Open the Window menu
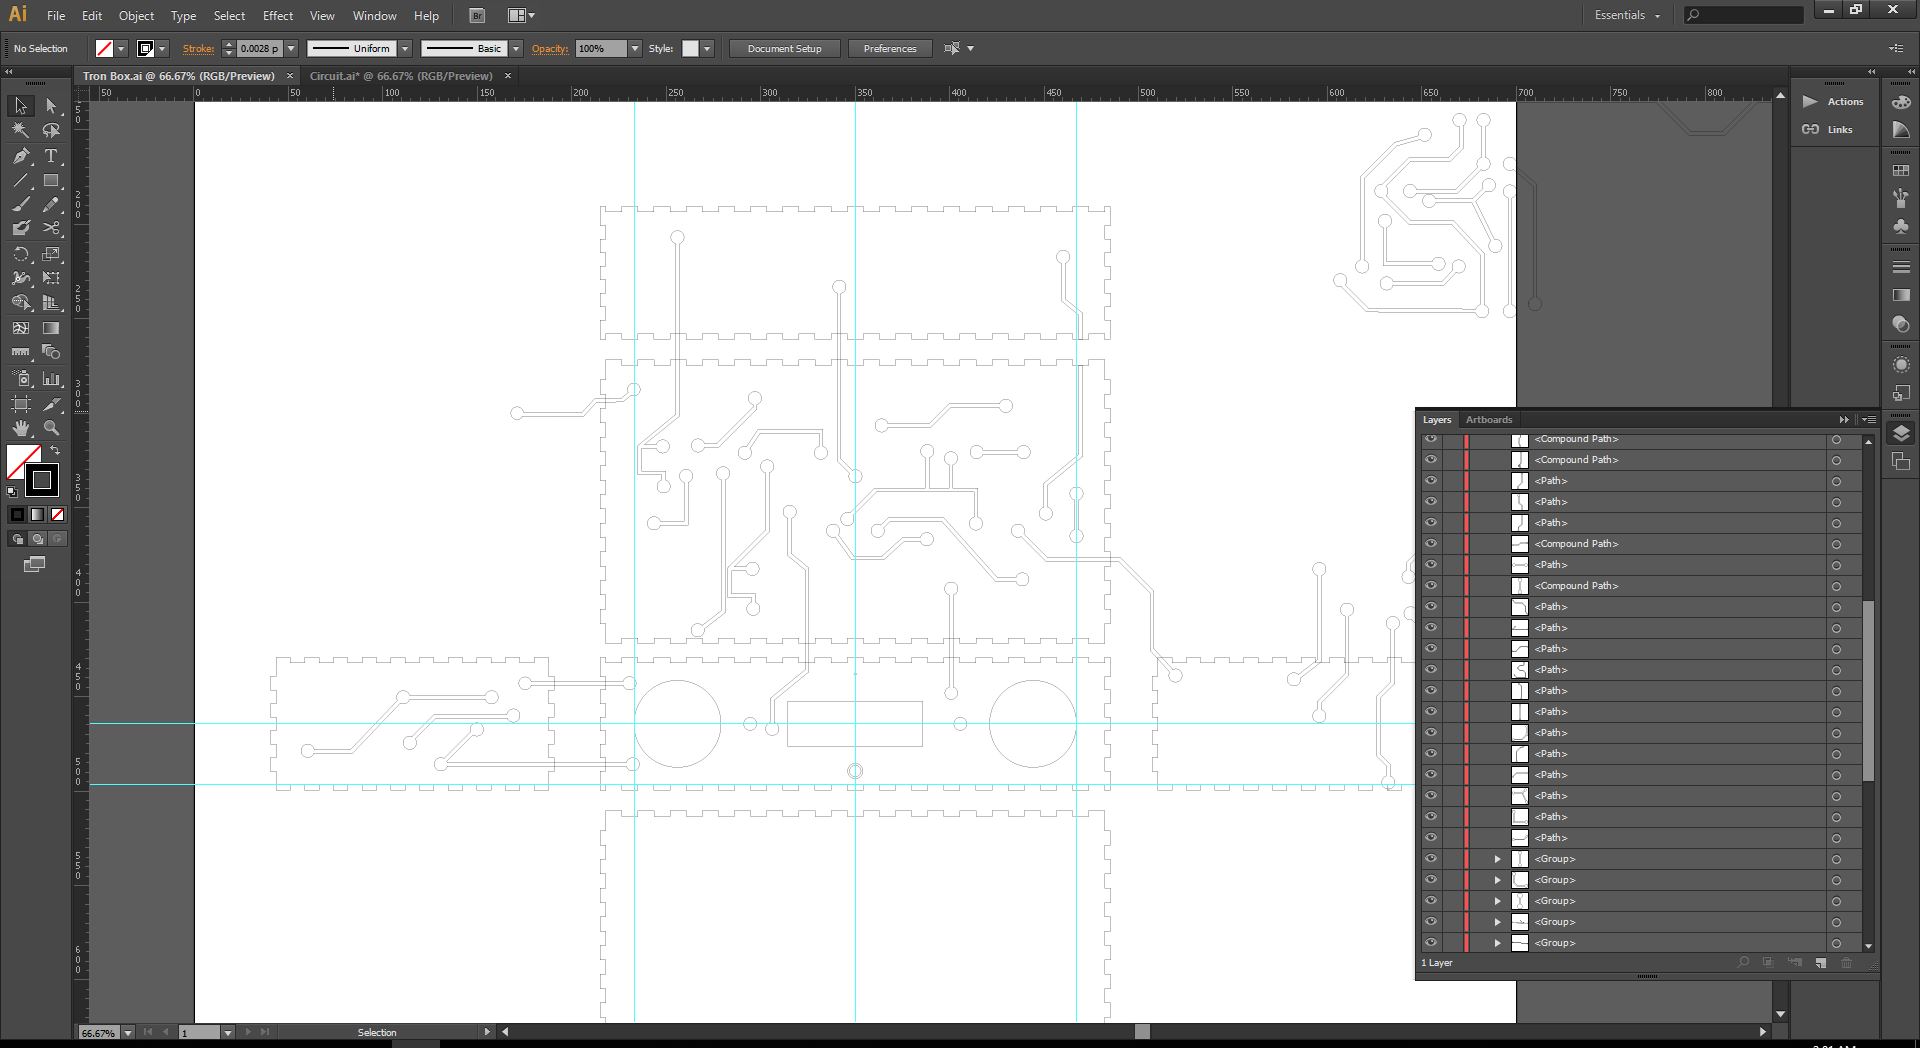Image resolution: width=1920 pixels, height=1048 pixels. pyautogui.click(x=375, y=16)
